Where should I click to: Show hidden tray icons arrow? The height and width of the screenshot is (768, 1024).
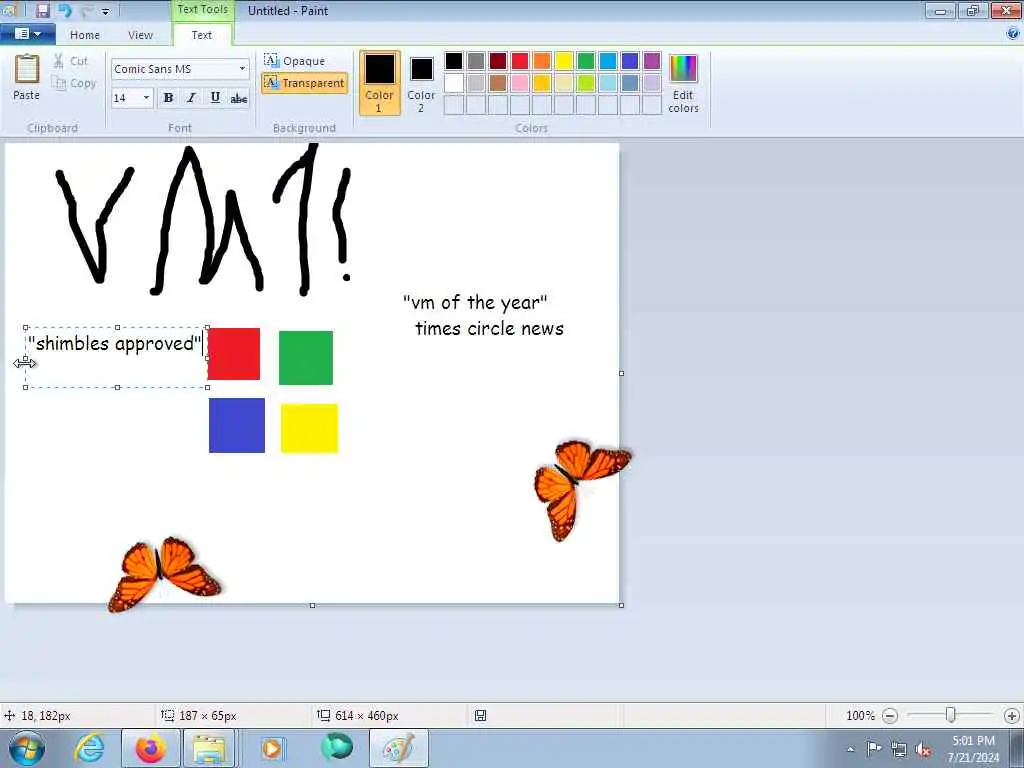[x=850, y=750]
